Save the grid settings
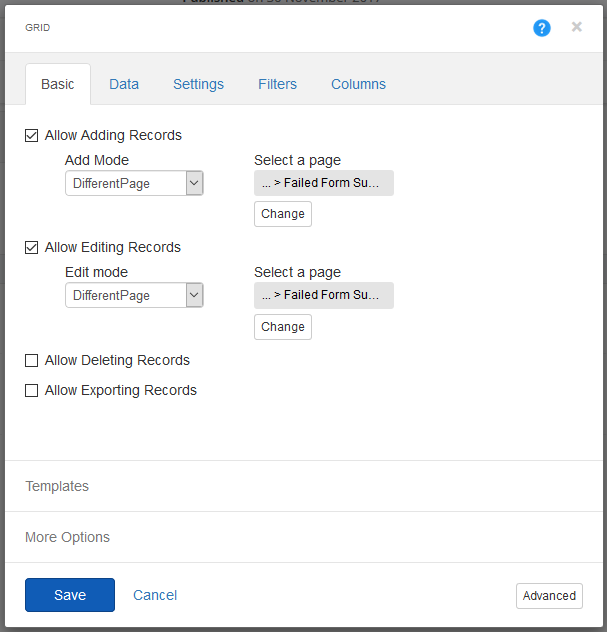 pos(70,595)
